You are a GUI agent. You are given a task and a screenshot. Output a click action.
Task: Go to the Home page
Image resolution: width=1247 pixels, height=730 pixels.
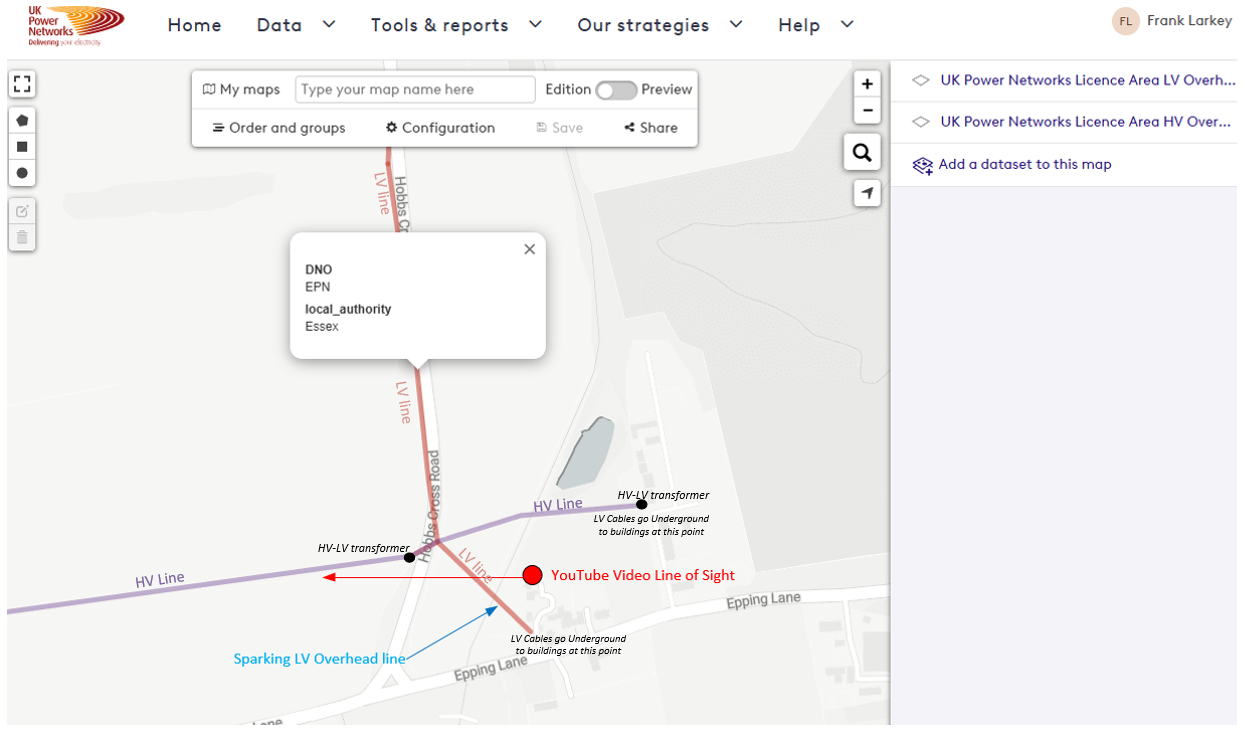point(194,25)
